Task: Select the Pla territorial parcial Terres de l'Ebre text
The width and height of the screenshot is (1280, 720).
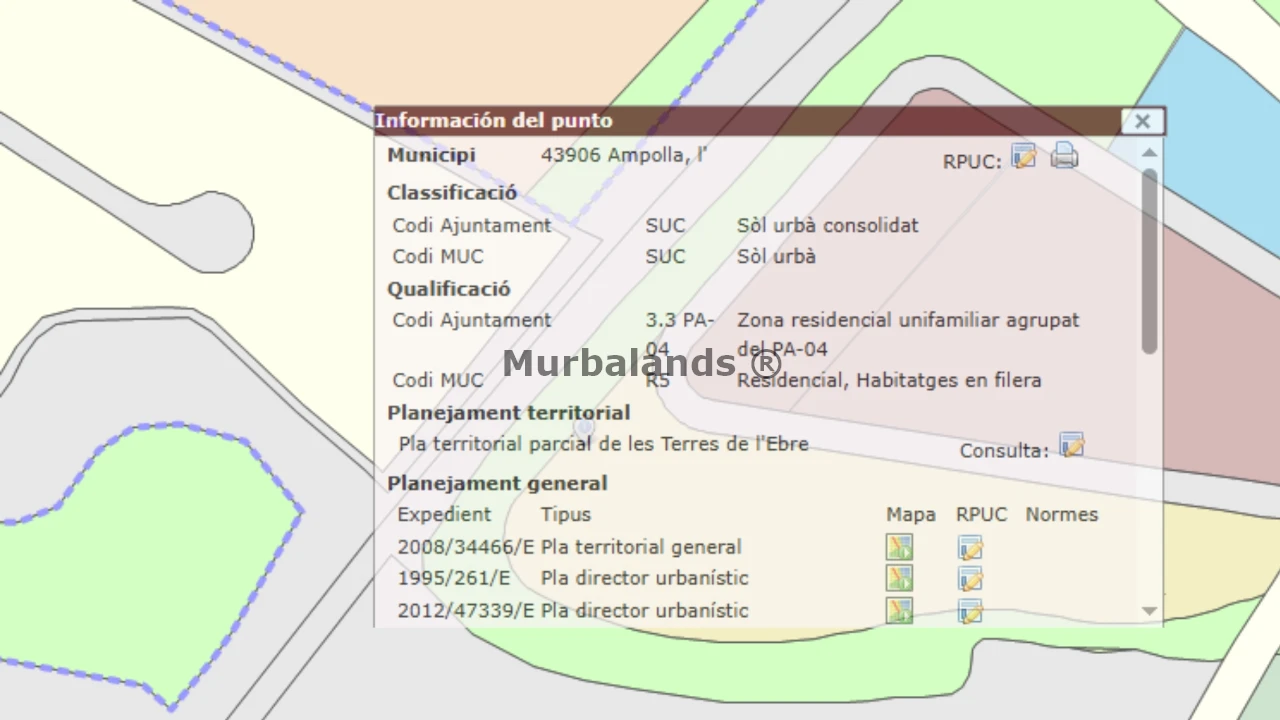Action: pos(603,443)
